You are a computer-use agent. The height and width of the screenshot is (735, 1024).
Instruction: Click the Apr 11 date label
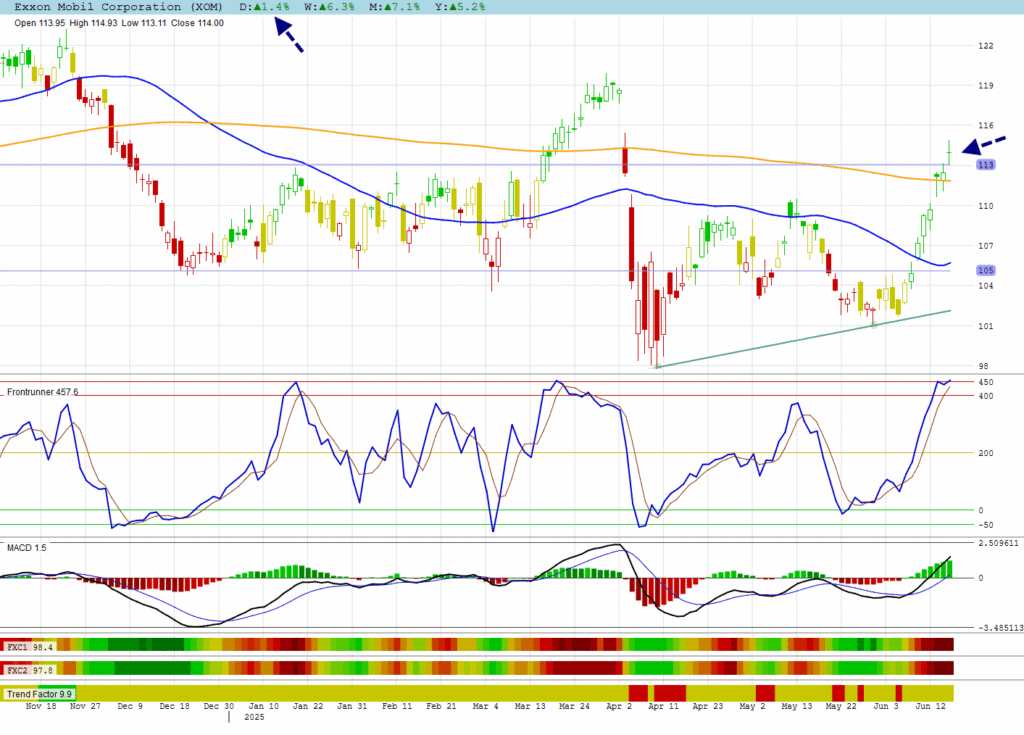click(664, 706)
